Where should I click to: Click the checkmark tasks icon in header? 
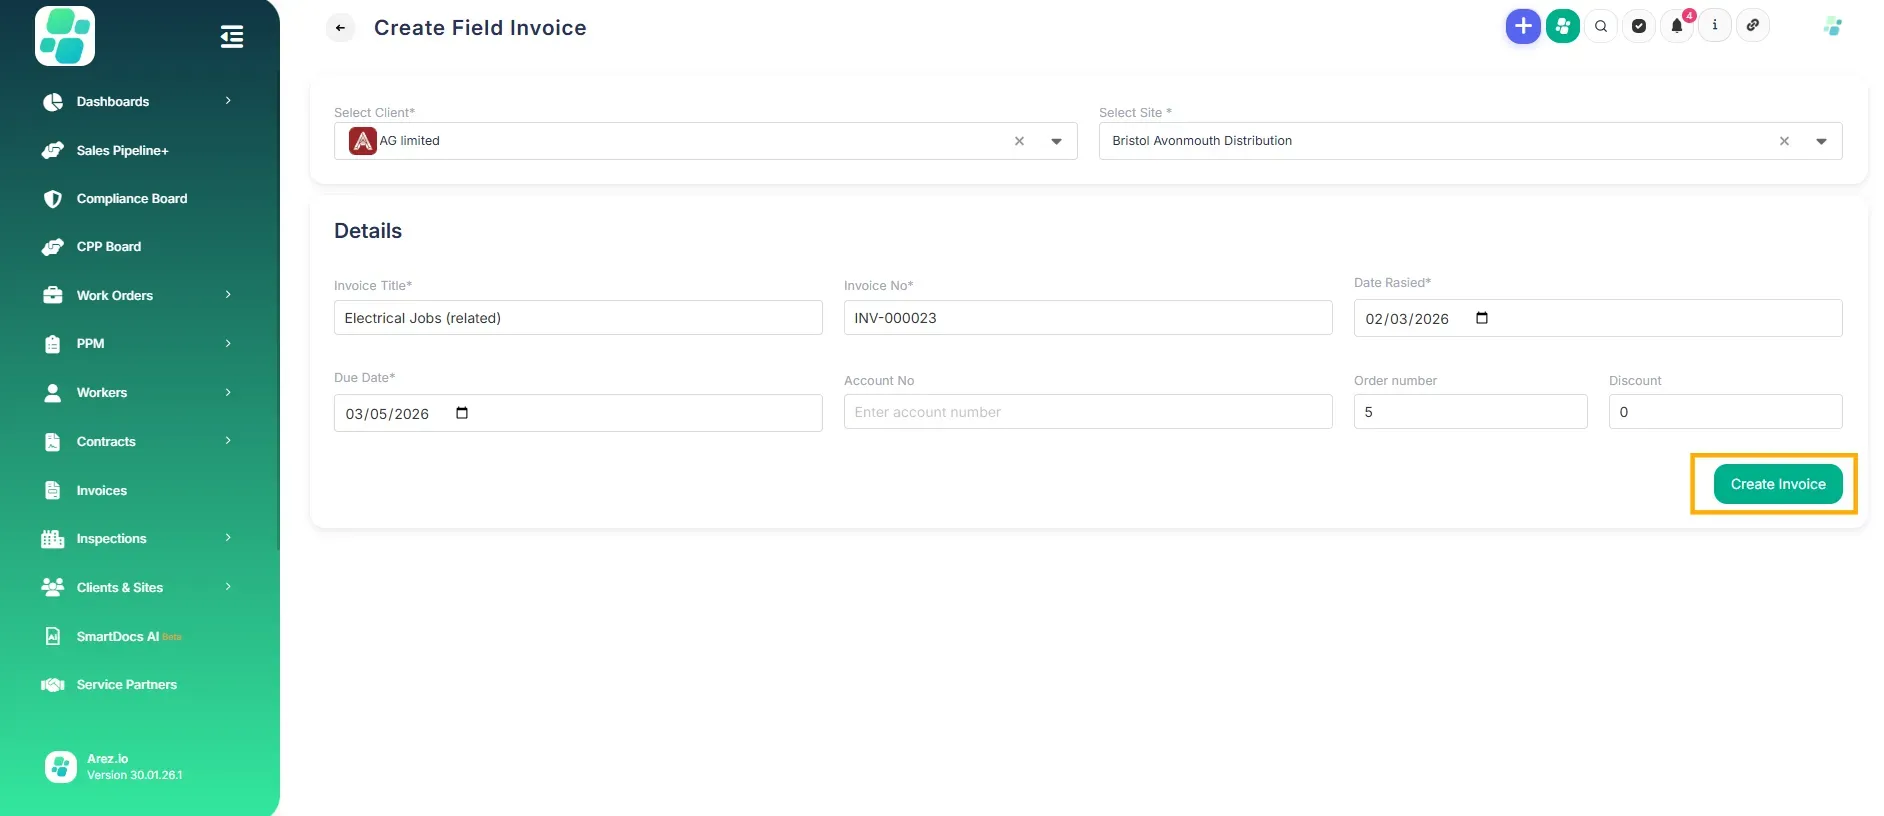click(1639, 26)
